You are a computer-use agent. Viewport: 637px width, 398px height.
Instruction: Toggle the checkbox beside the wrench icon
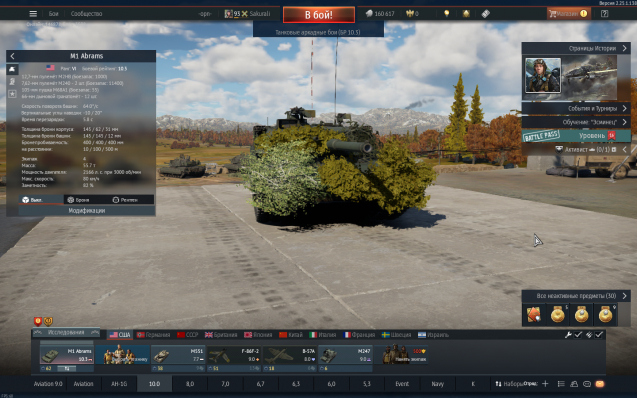click(x=578, y=335)
